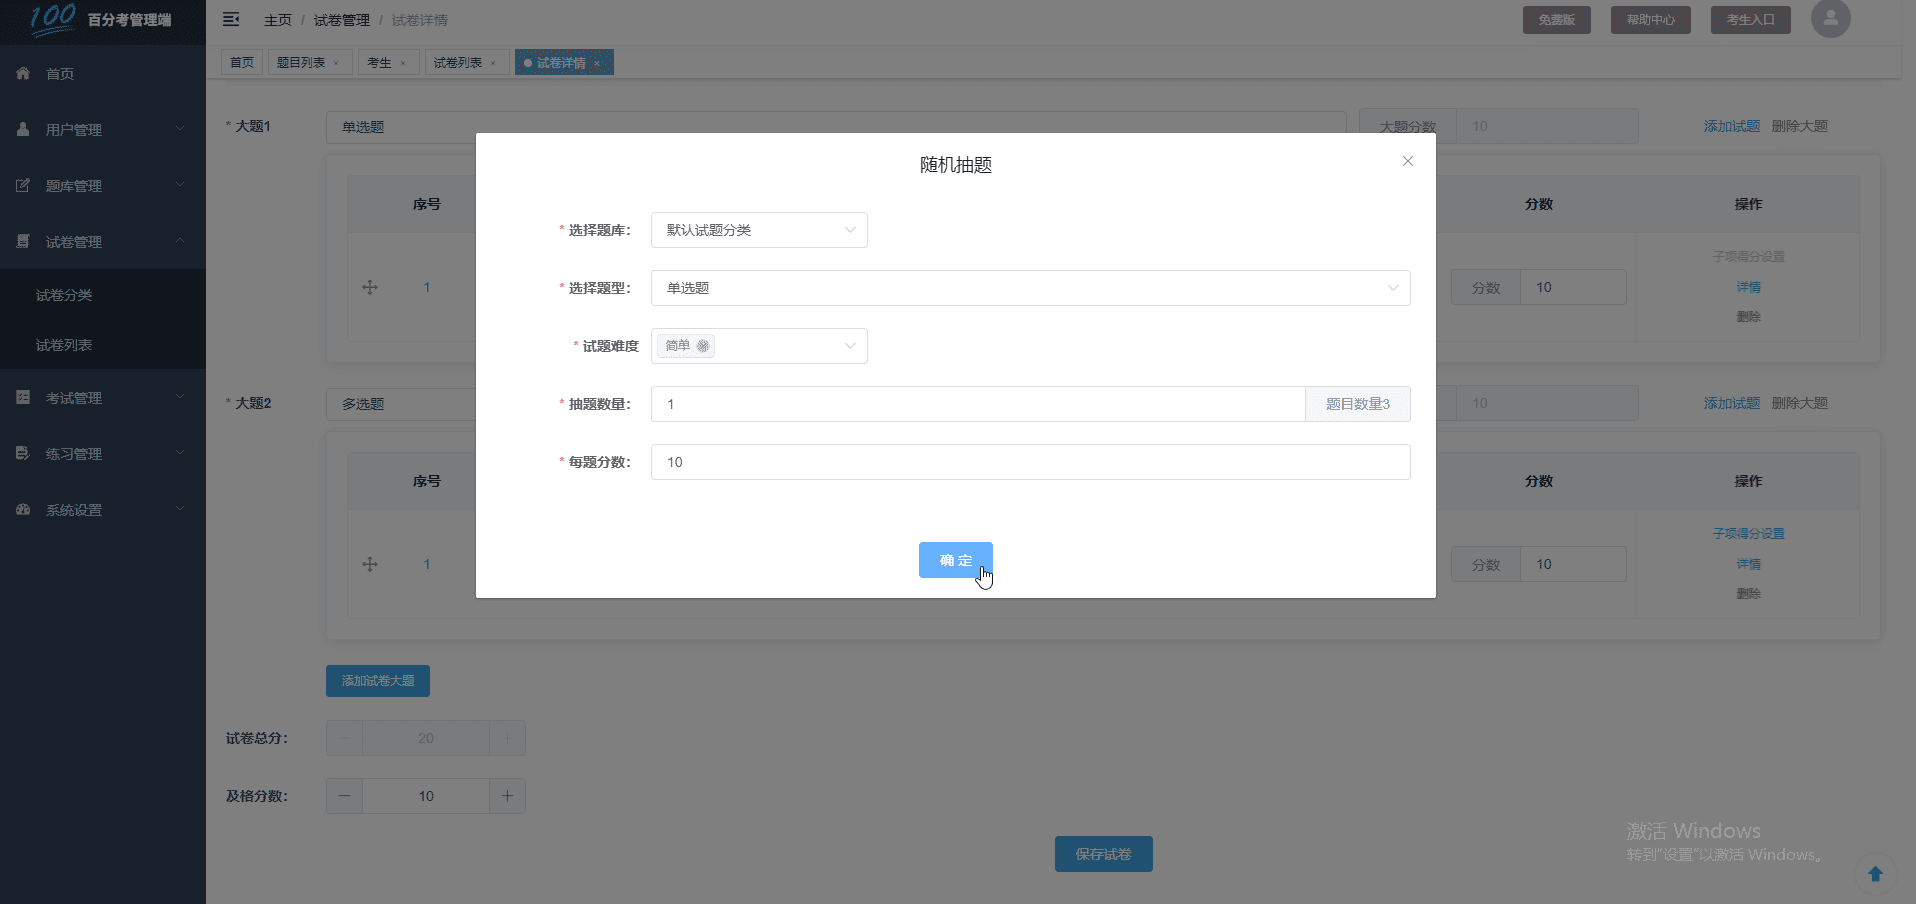The image size is (1916, 904).
Task: Close the 随机抽题 dialog with X
Action: (1407, 161)
